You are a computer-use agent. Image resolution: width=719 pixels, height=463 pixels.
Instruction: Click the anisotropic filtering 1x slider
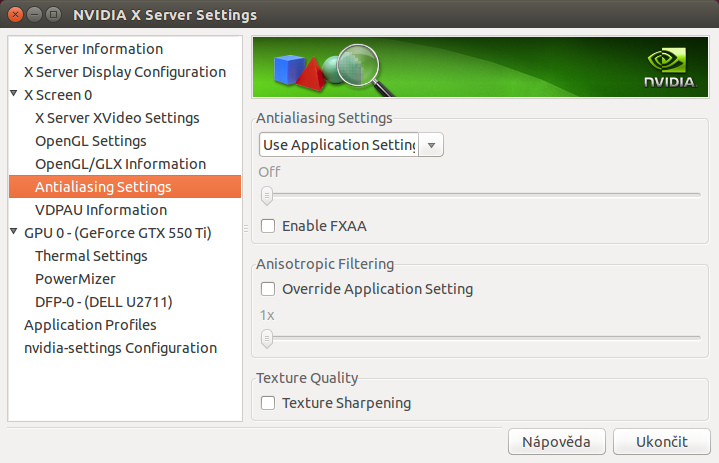[x=480, y=338]
